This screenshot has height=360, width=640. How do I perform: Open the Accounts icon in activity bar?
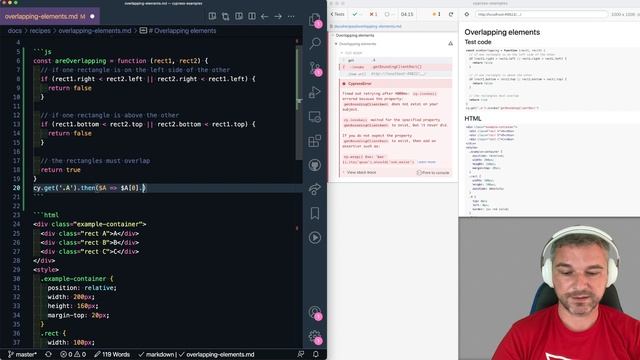pos(315,313)
